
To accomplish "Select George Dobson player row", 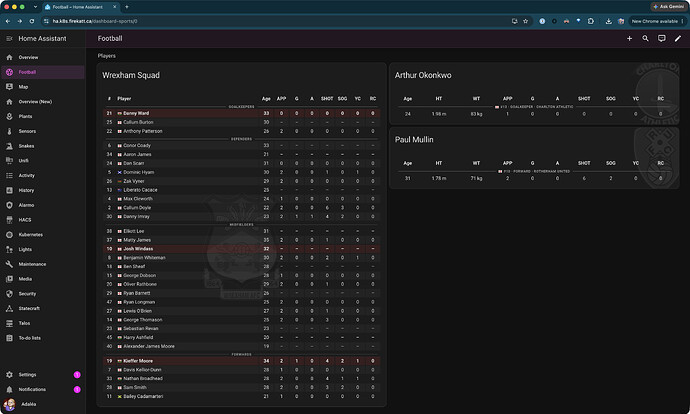I will (x=241, y=275).
